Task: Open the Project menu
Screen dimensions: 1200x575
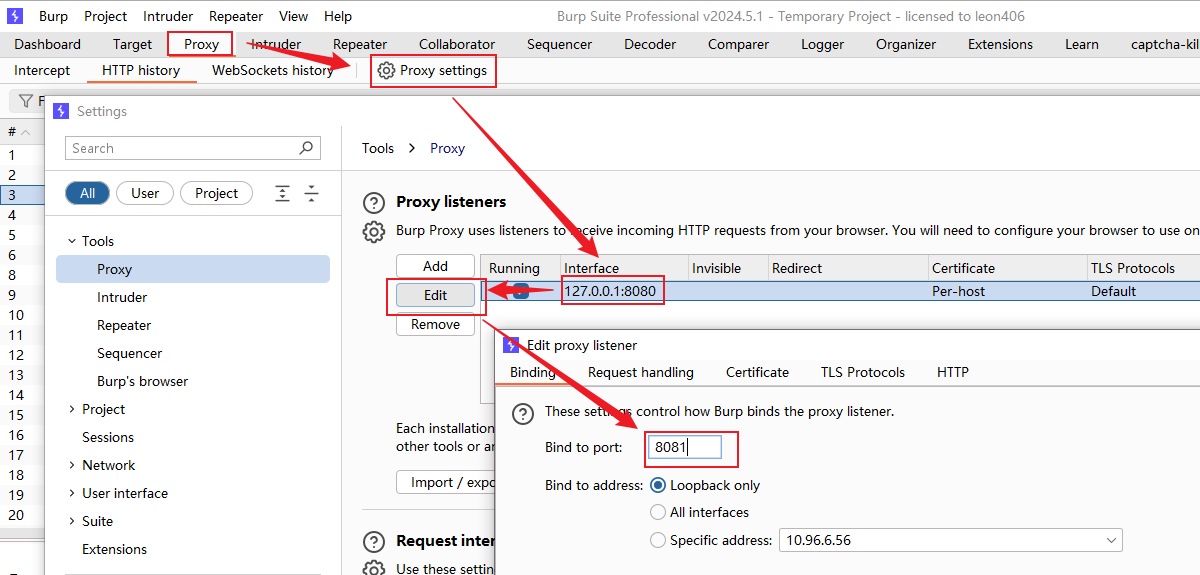Action: [106, 16]
